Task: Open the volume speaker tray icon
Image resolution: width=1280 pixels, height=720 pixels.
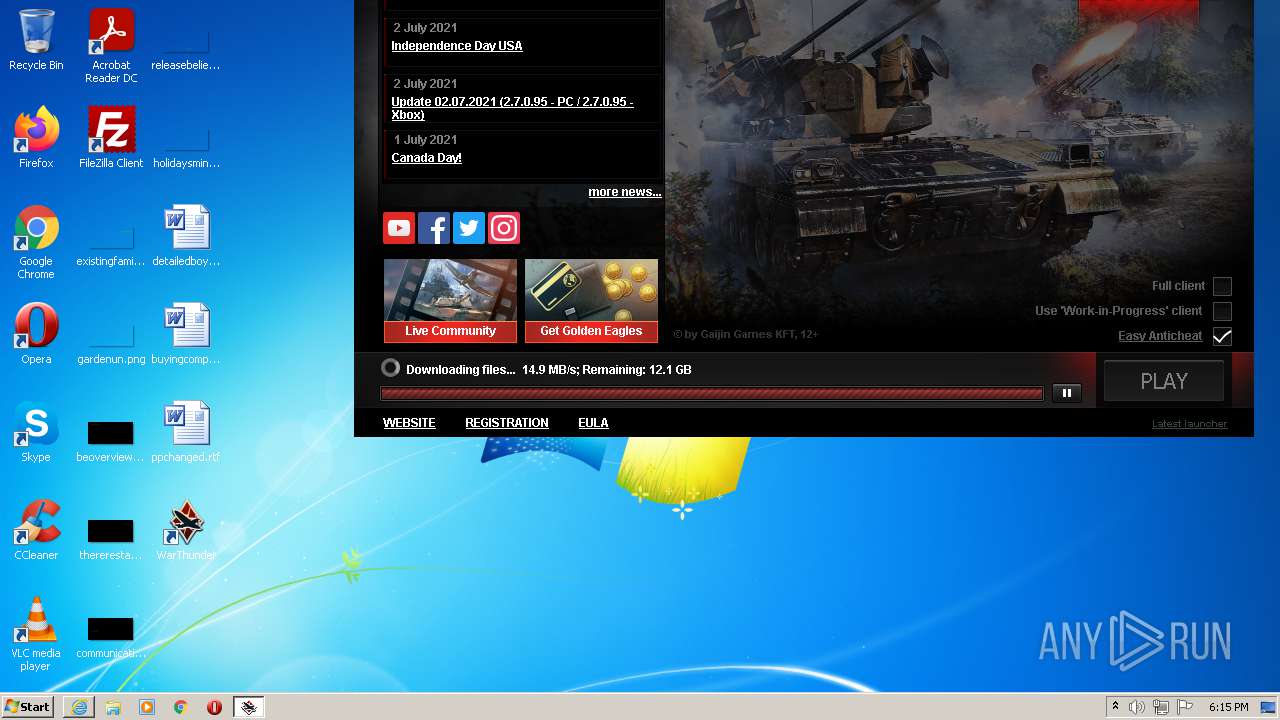Action: click(x=1137, y=707)
